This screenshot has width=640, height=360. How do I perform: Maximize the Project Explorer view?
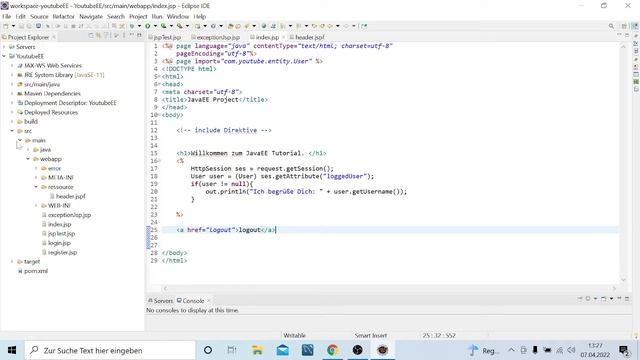click(139, 36)
